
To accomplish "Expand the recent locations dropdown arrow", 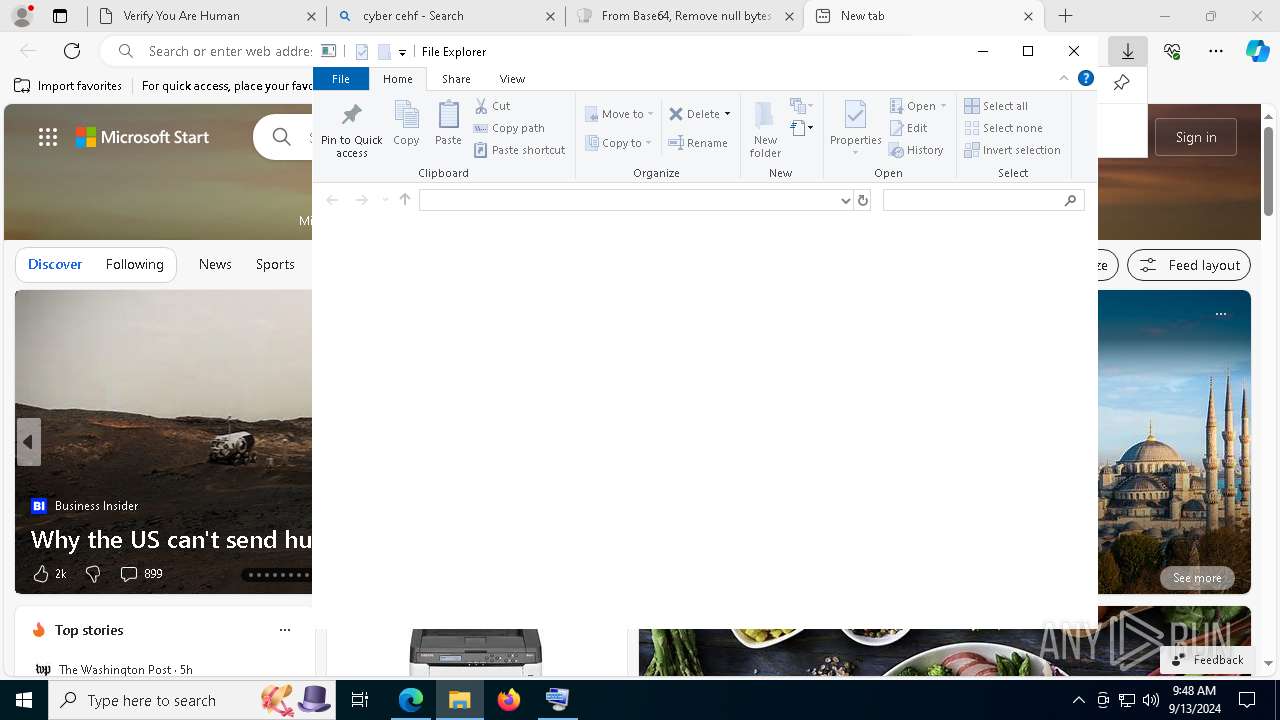I will (x=385, y=200).
